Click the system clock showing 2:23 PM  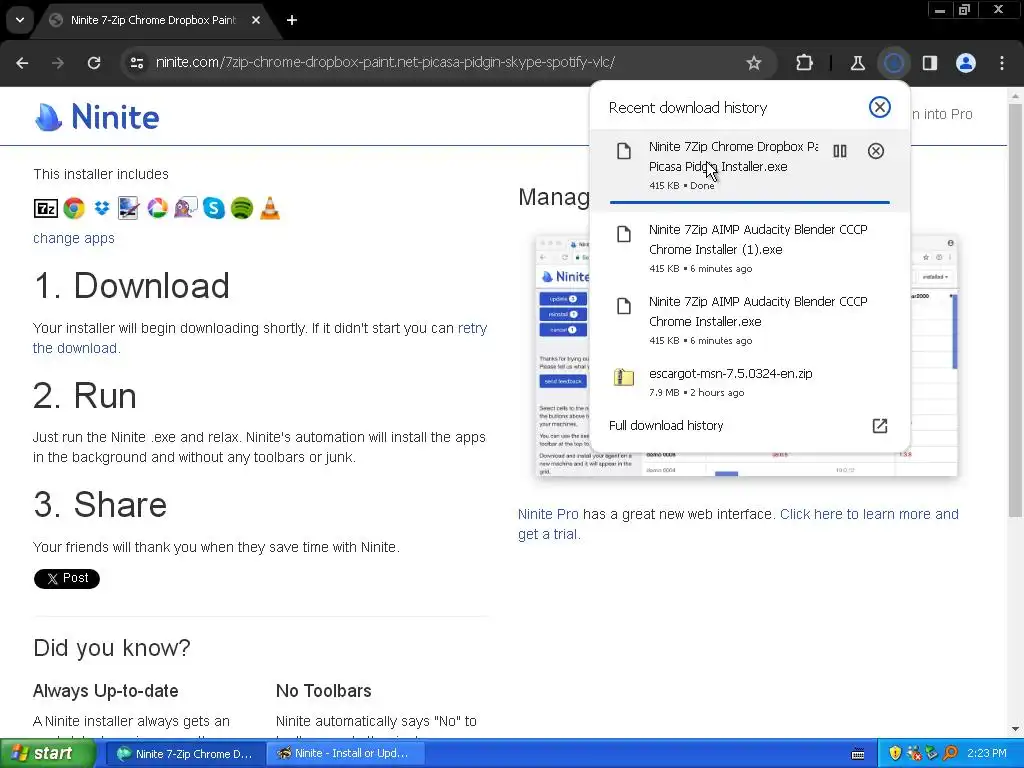click(987, 754)
